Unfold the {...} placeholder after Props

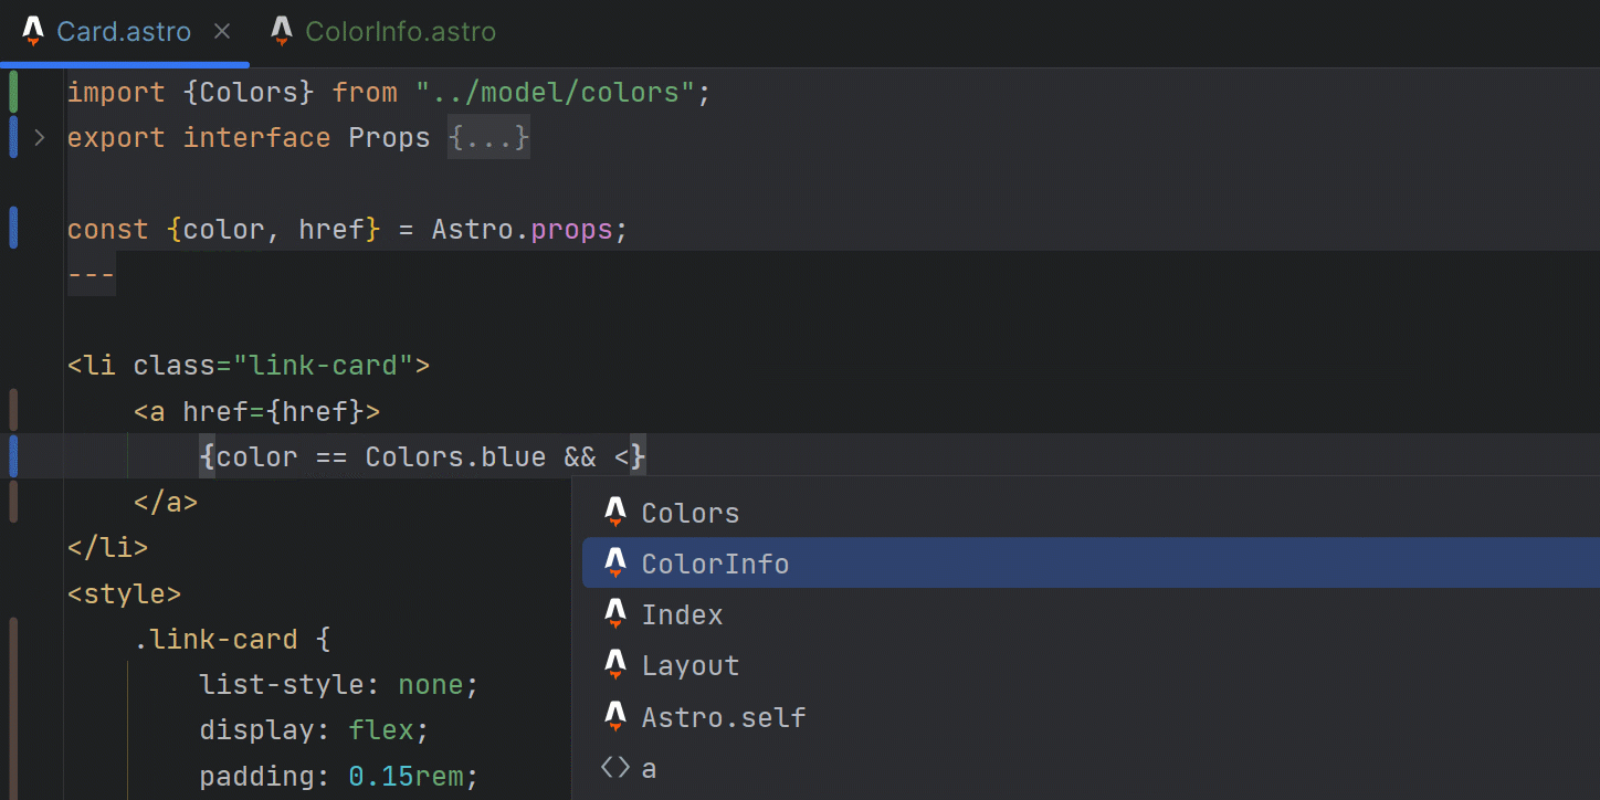488,137
